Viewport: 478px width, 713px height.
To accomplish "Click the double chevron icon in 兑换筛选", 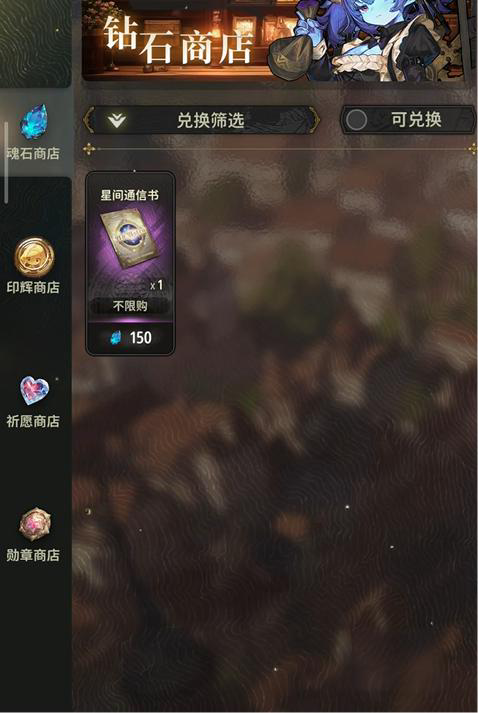I will coord(117,121).
